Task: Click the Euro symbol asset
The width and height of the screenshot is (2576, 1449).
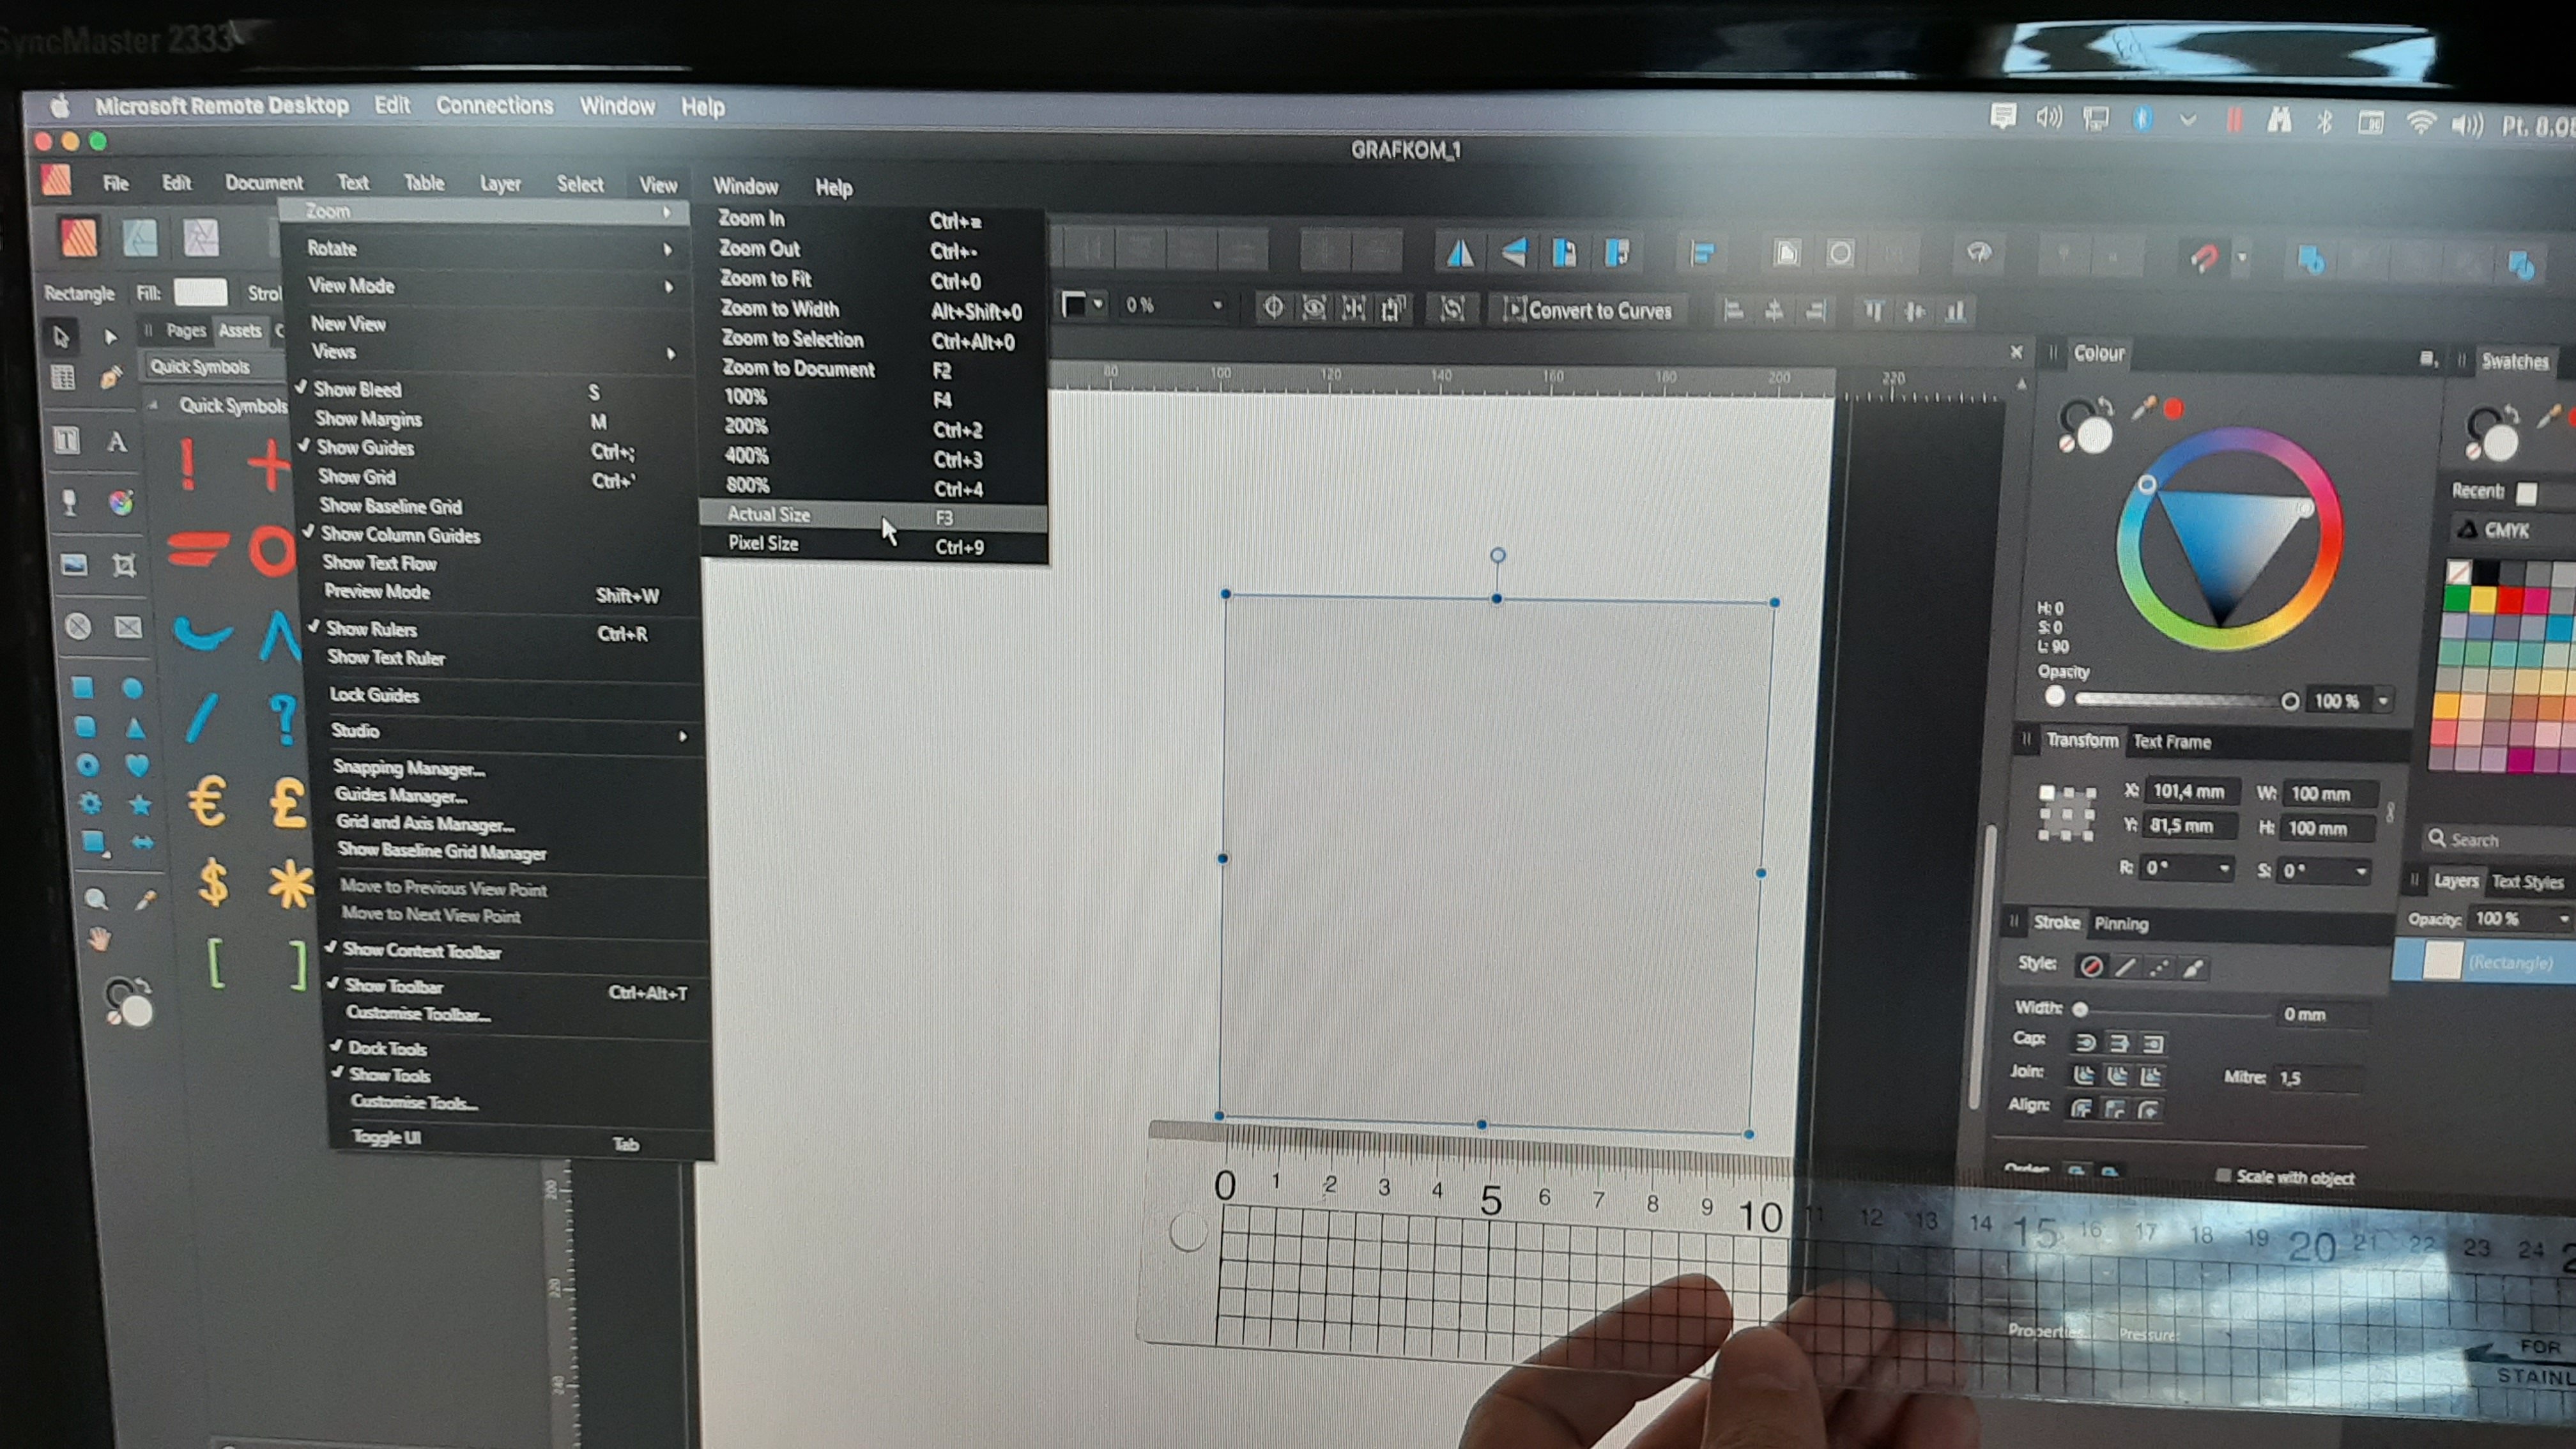Action: tap(208, 802)
